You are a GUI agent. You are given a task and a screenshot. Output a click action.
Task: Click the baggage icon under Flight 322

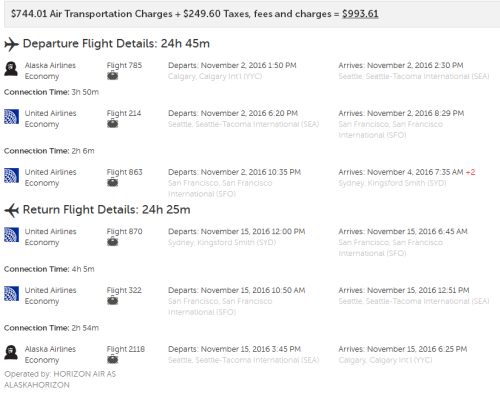pos(112,301)
